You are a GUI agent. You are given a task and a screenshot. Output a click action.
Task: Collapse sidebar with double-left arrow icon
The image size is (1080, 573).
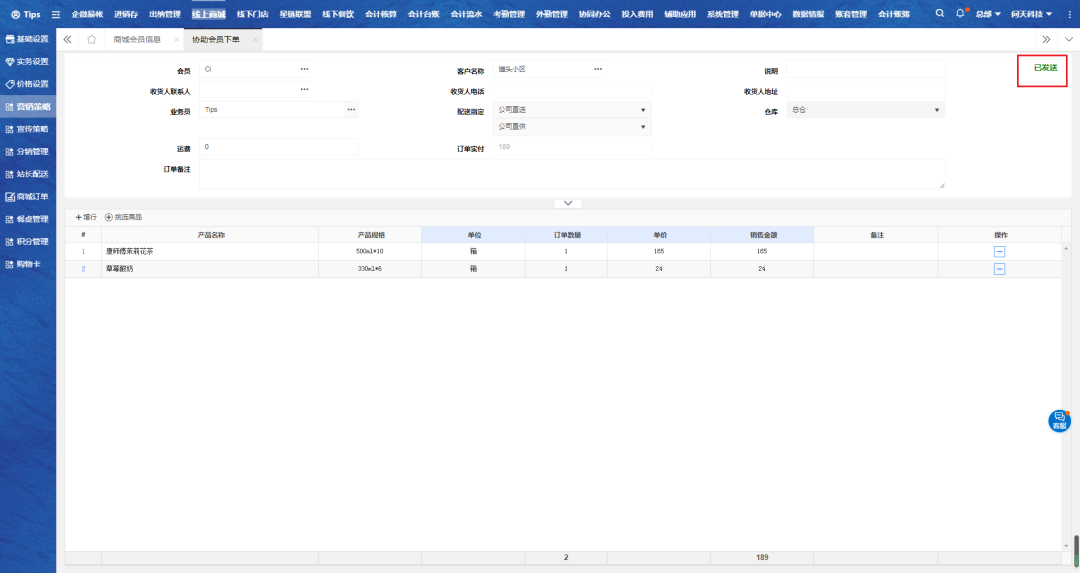(x=68, y=39)
